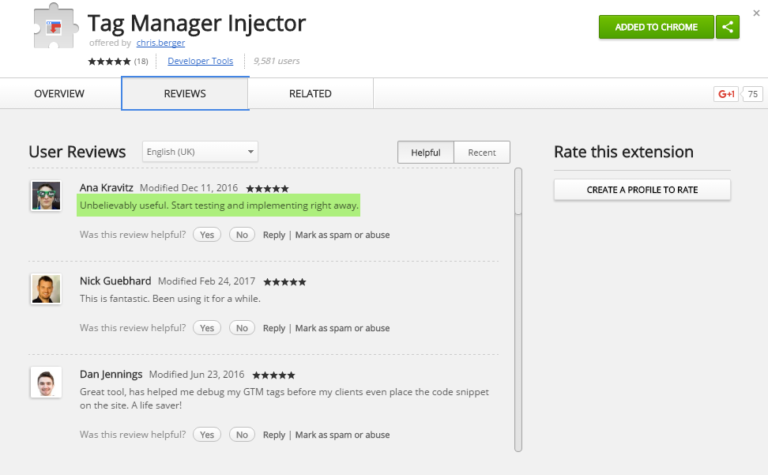Image resolution: width=768 pixels, height=475 pixels.
Task: Click the 'Great tool, has helped me debug' review text
Action: [284, 399]
